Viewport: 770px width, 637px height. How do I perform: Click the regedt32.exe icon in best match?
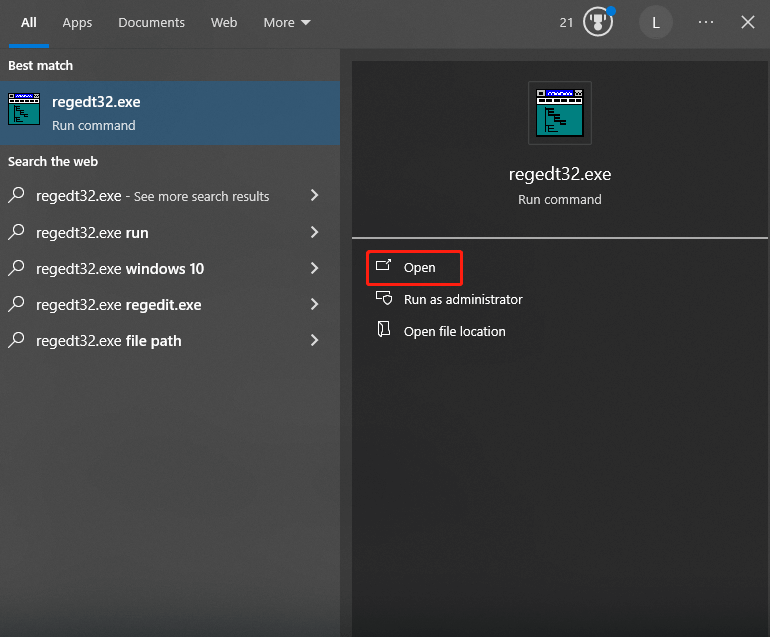[24, 109]
